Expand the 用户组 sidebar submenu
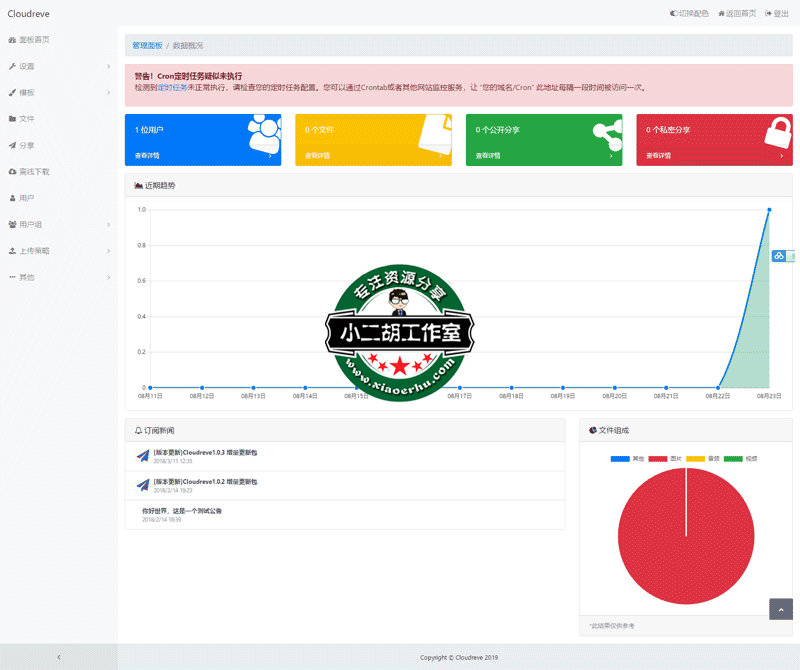The width and height of the screenshot is (800, 670). (58, 224)
